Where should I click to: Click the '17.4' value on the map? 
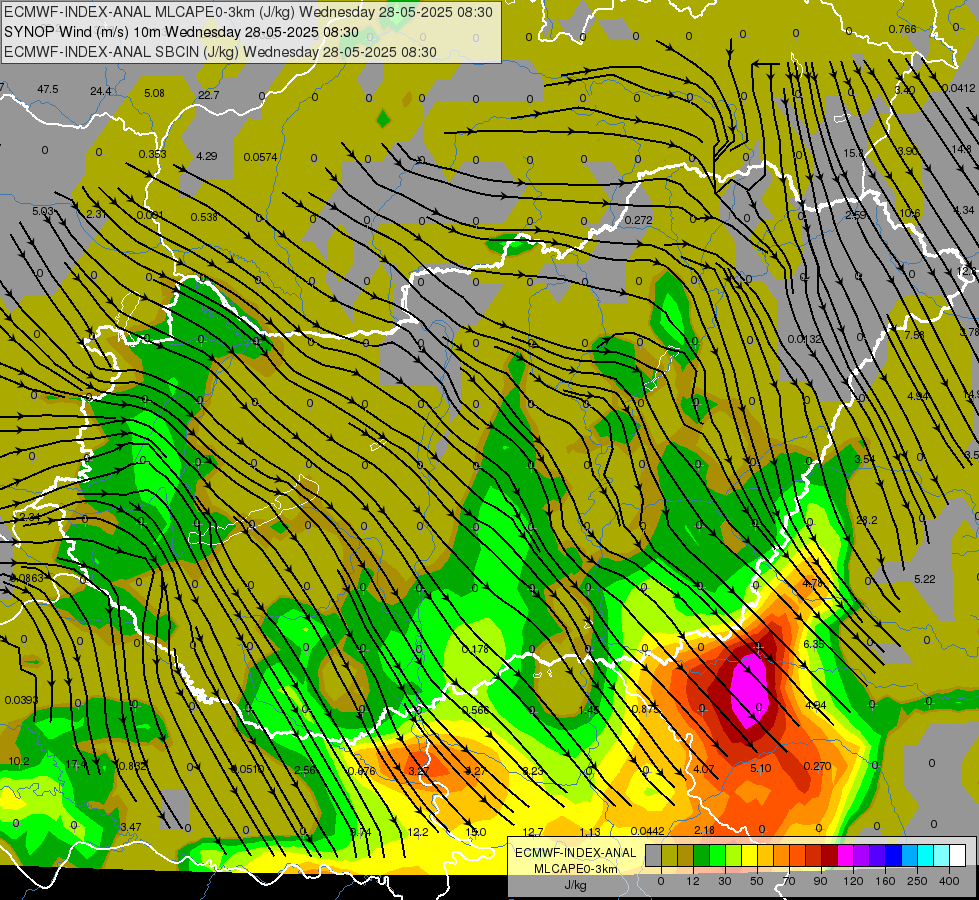tap(76, 764)
